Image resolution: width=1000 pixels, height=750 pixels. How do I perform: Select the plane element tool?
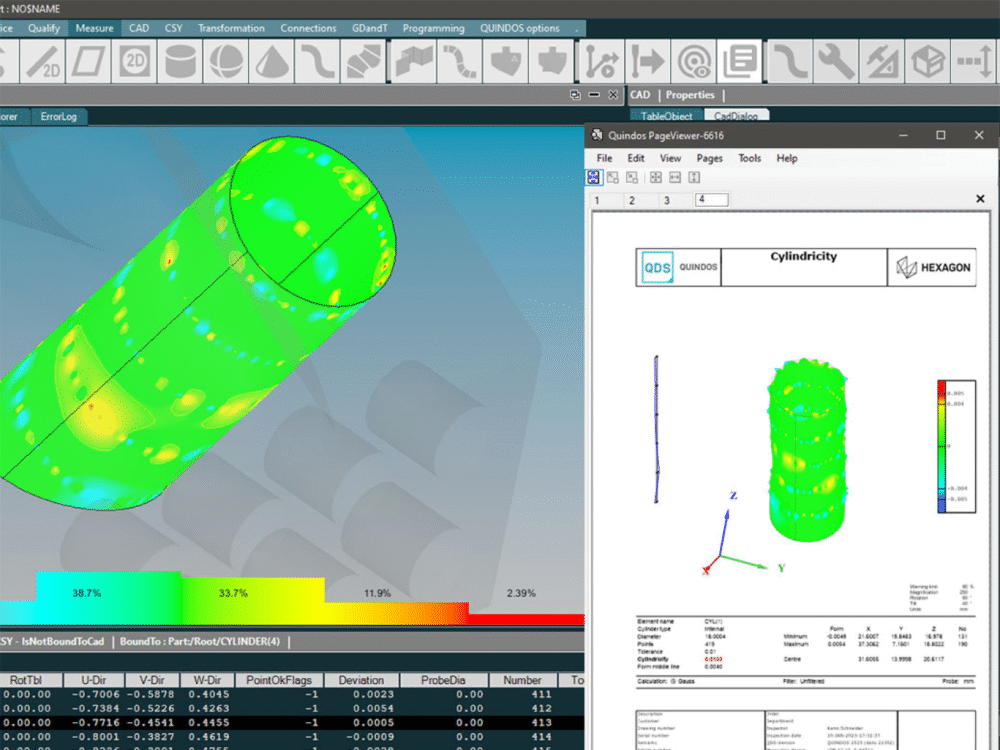[x=88, y=62]
